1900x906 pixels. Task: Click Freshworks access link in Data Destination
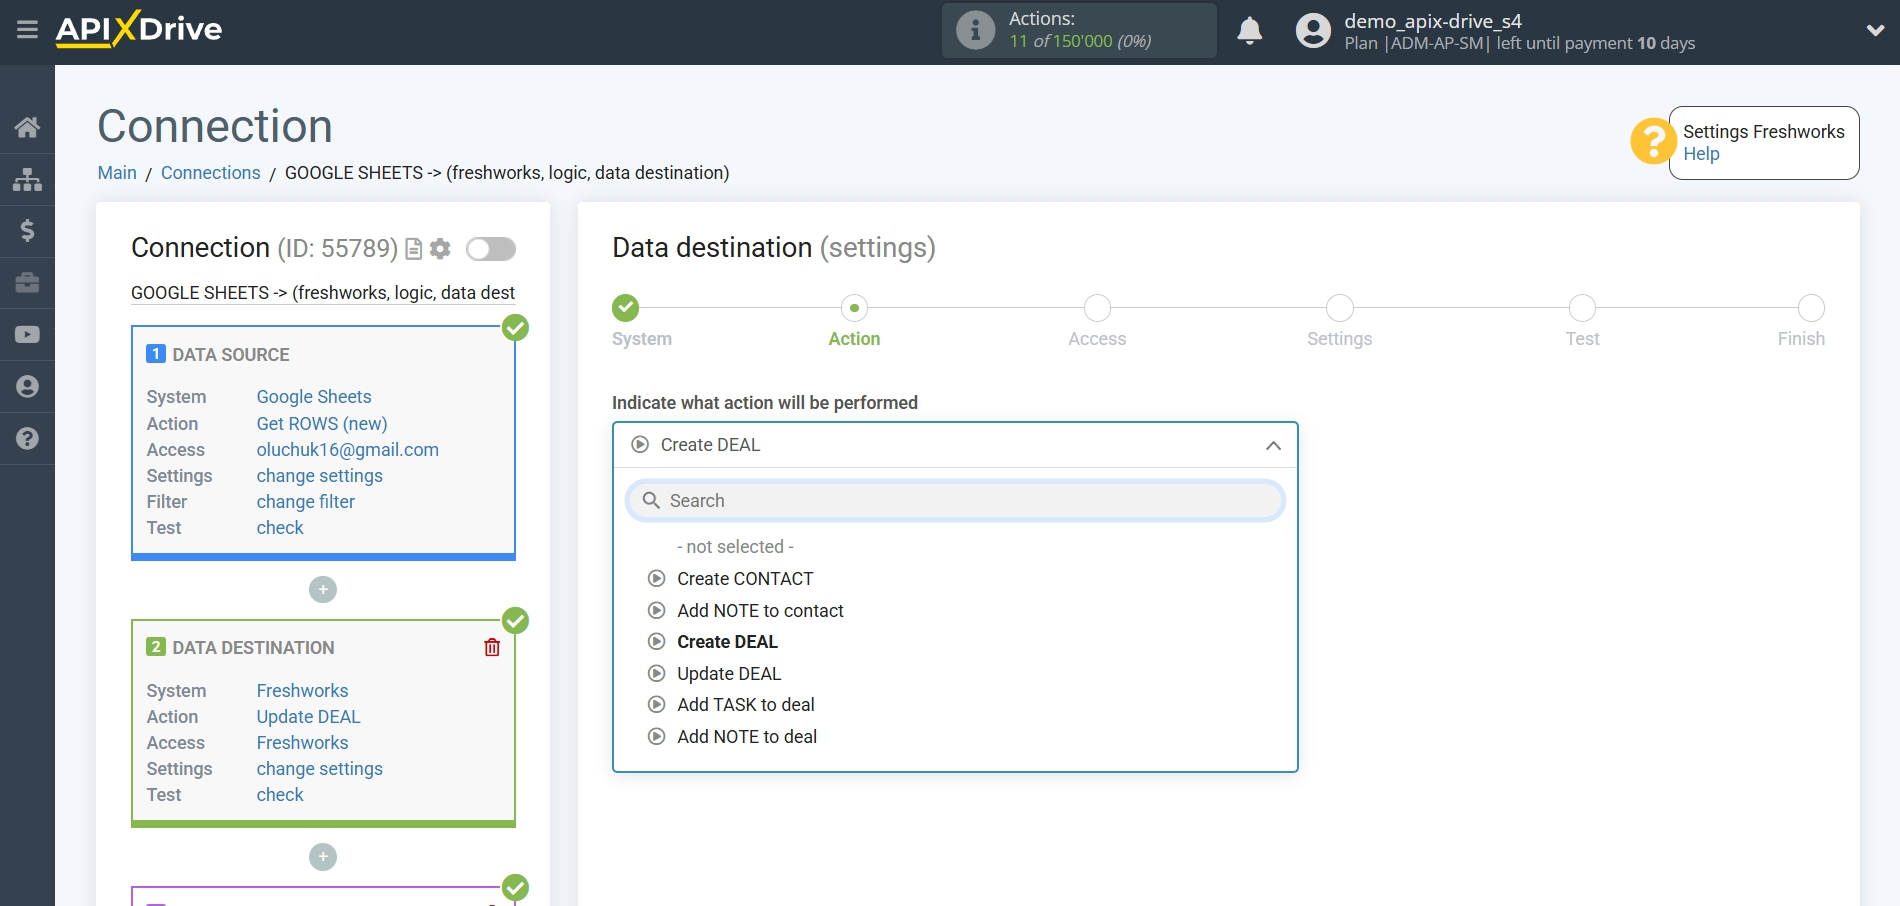click(302, 743)
